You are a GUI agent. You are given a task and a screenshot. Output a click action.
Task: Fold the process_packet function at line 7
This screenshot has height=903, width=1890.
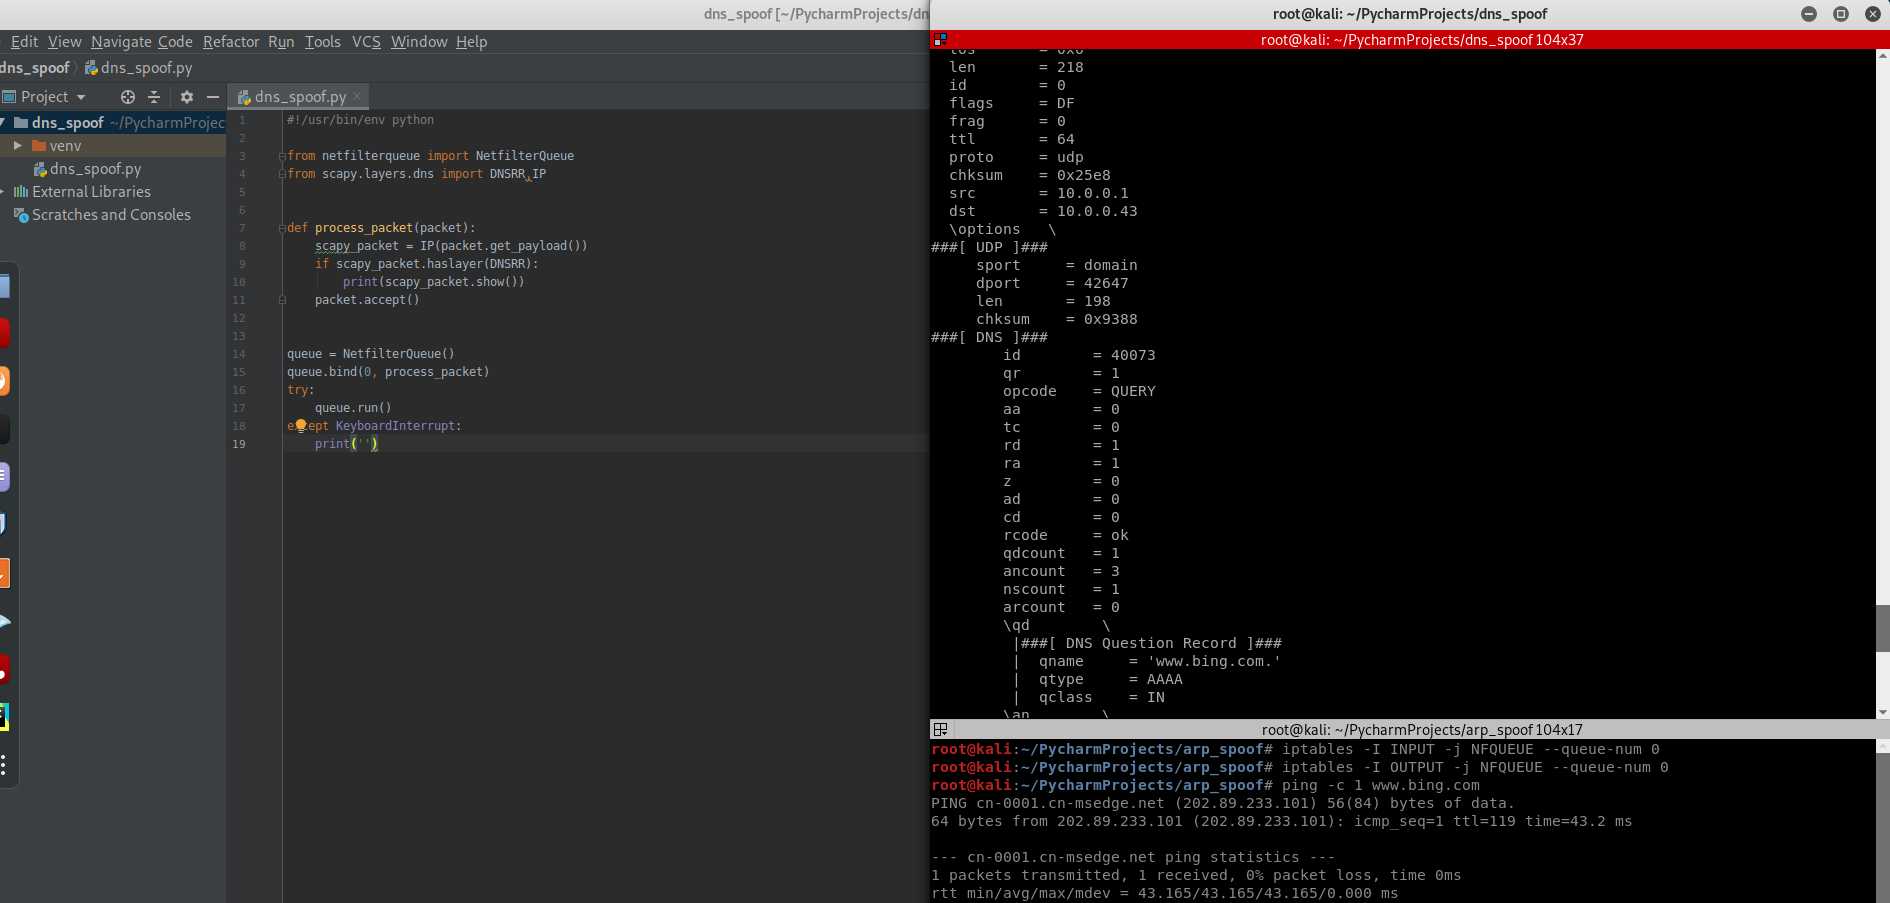282,228
